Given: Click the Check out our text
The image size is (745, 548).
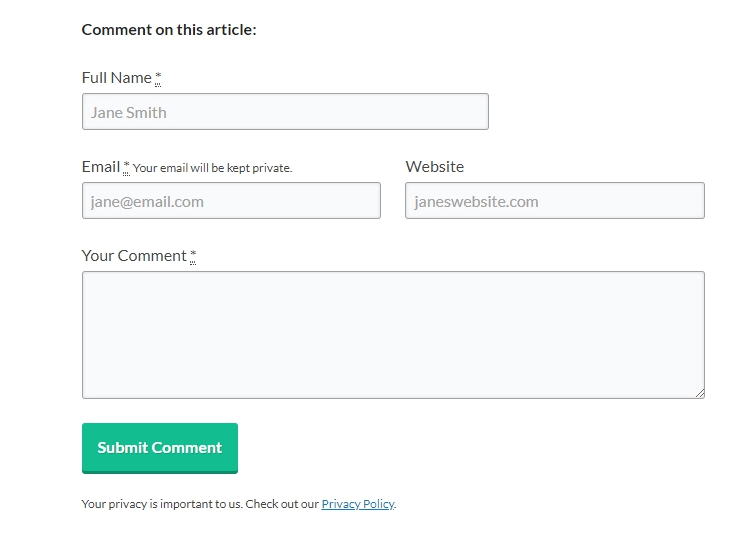Looking at the screenshot, I should click(283, 504).
